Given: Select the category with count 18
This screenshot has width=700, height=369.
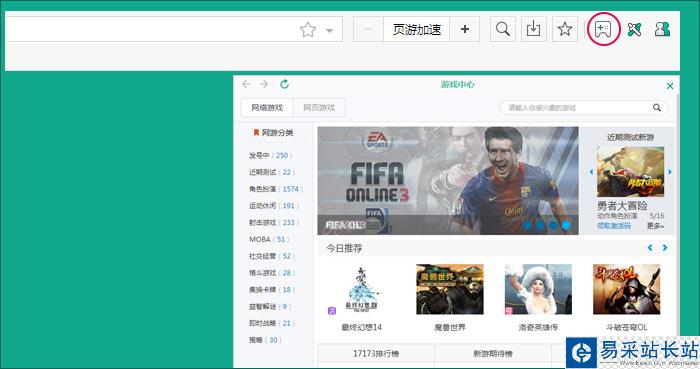Looking at the screenshot, I should (x=272, y=290).
